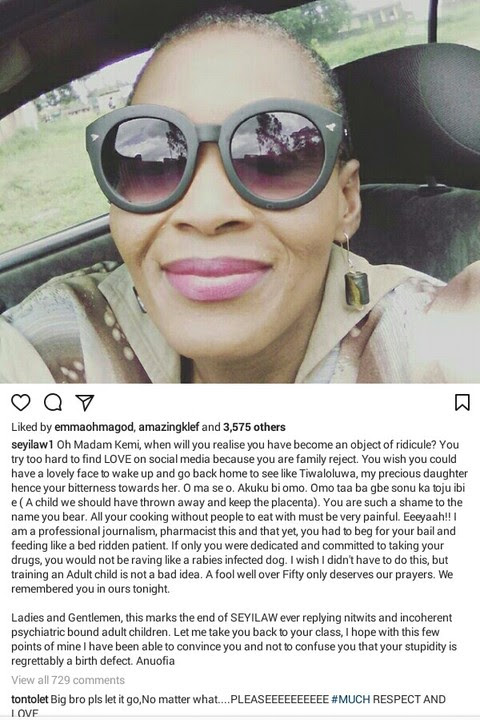The width and height of the screenshot is (480, 720).
Task: Click the 'Ladies and Gentlemen' caption paragraph
Action: click(234, 639)
